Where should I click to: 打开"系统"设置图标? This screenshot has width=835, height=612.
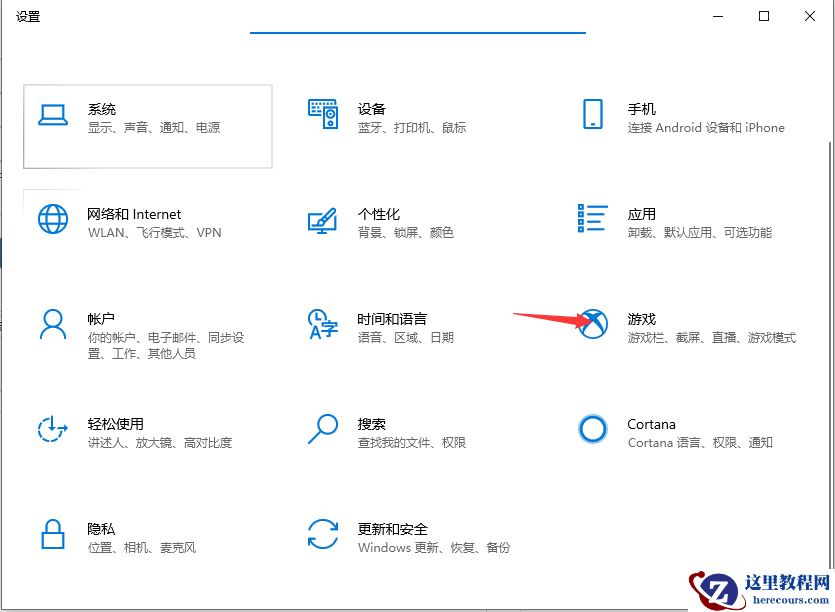[52, 116]
